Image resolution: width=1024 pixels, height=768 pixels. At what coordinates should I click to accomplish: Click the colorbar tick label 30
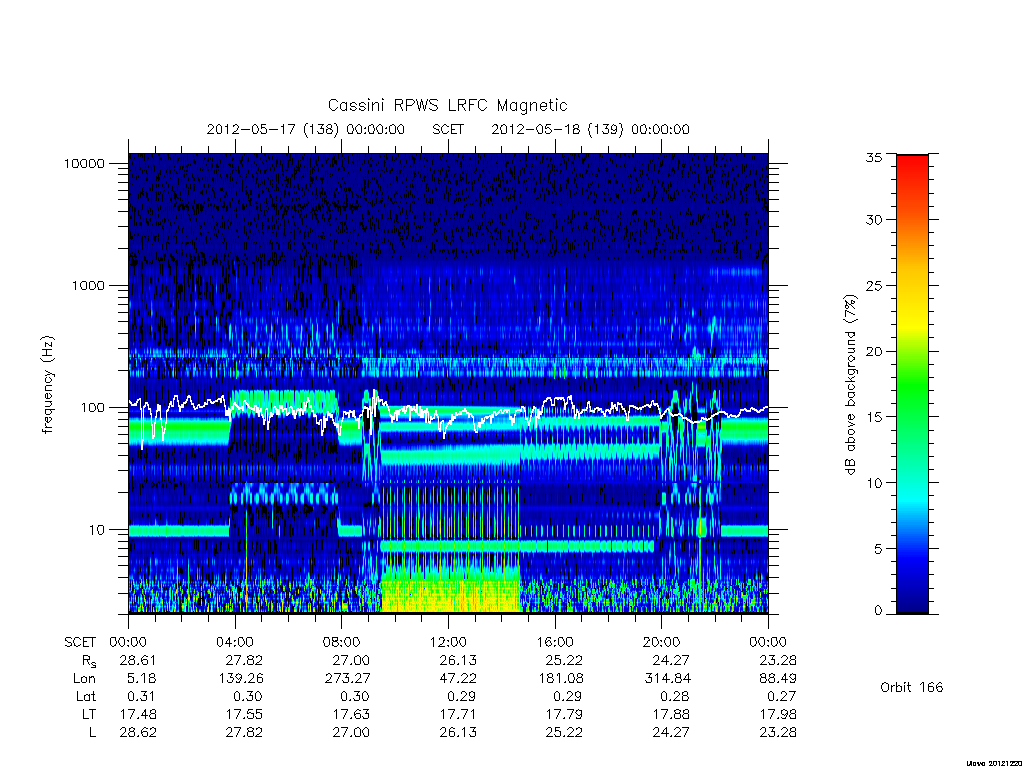click(874, 219)
